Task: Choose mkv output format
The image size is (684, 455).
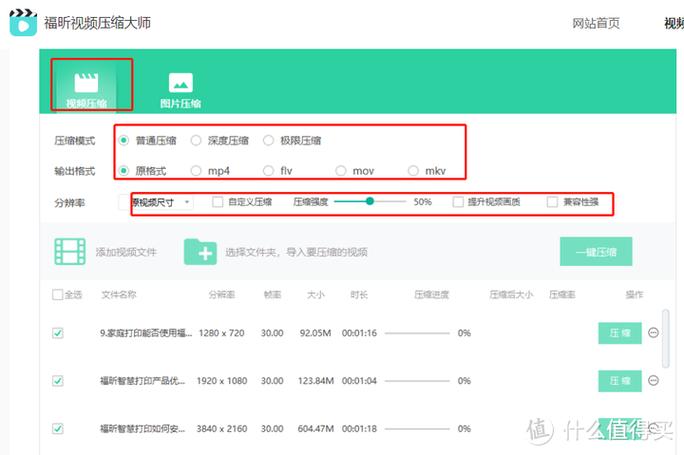Action: point(413,171)
